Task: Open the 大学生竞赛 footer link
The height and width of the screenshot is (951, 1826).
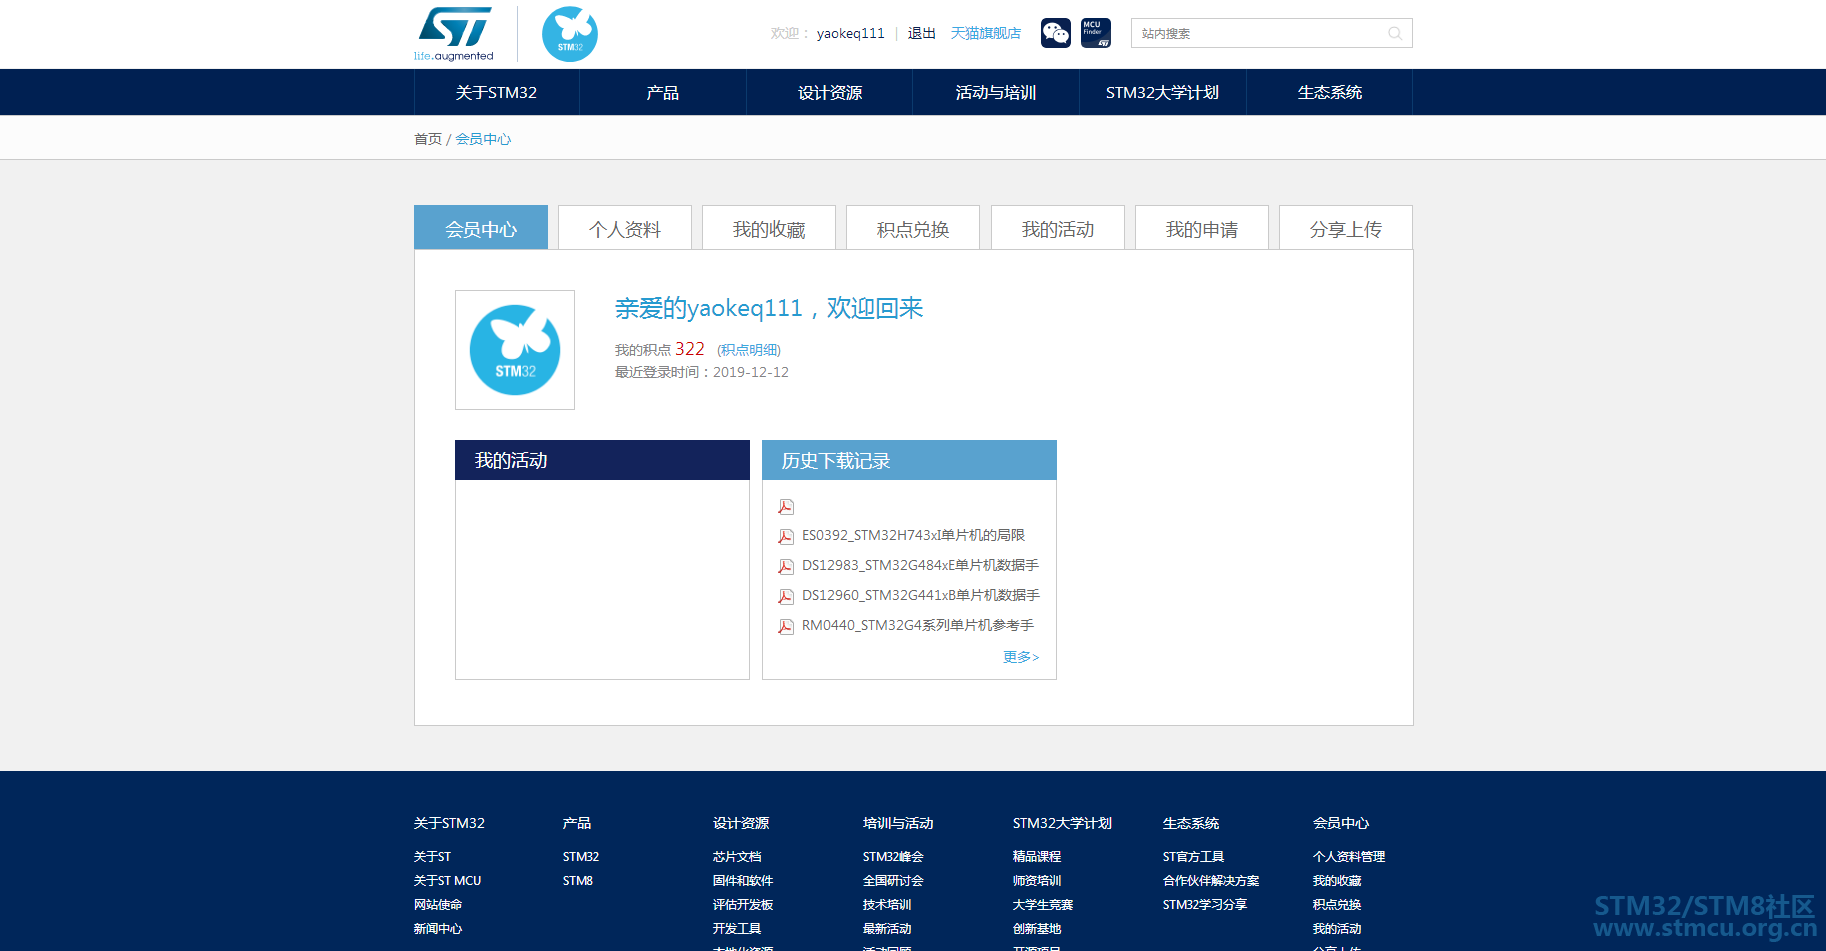Action: [x=1043, y=905]
